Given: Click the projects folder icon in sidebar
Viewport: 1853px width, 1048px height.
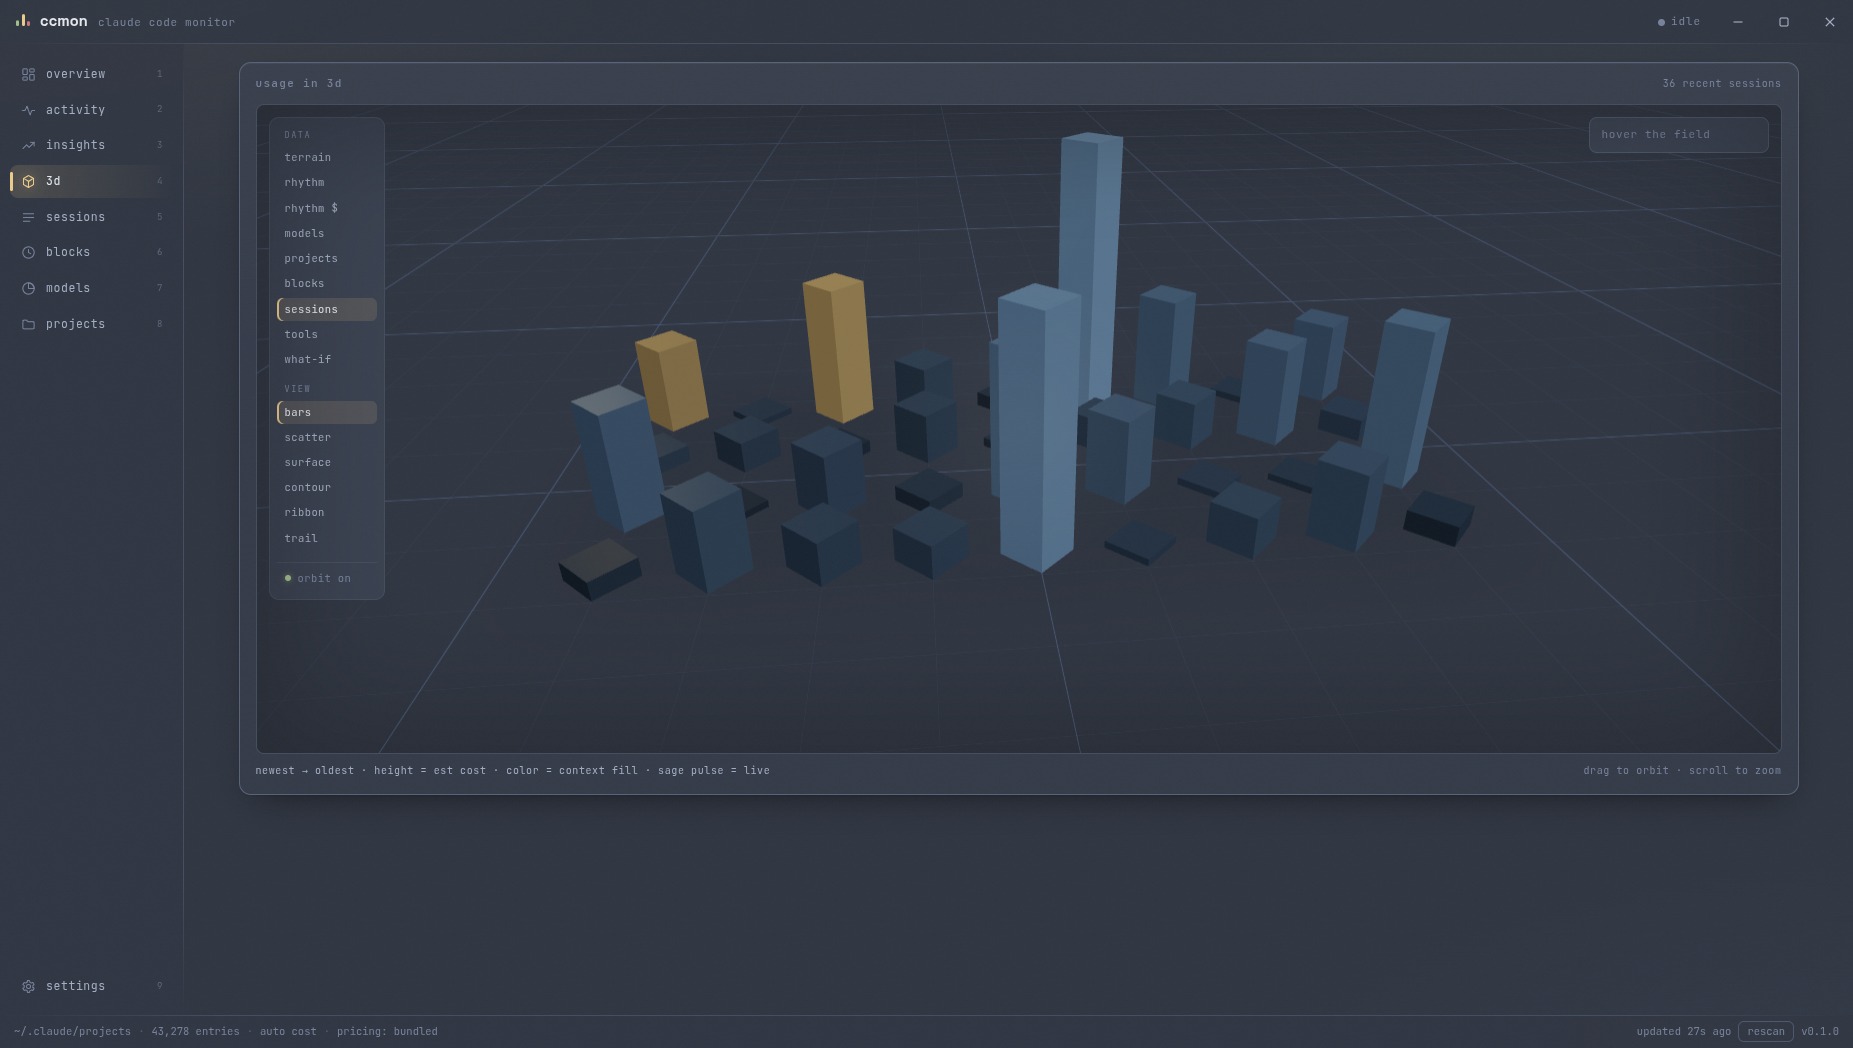Looking at the screenshot, I should 28,324.
